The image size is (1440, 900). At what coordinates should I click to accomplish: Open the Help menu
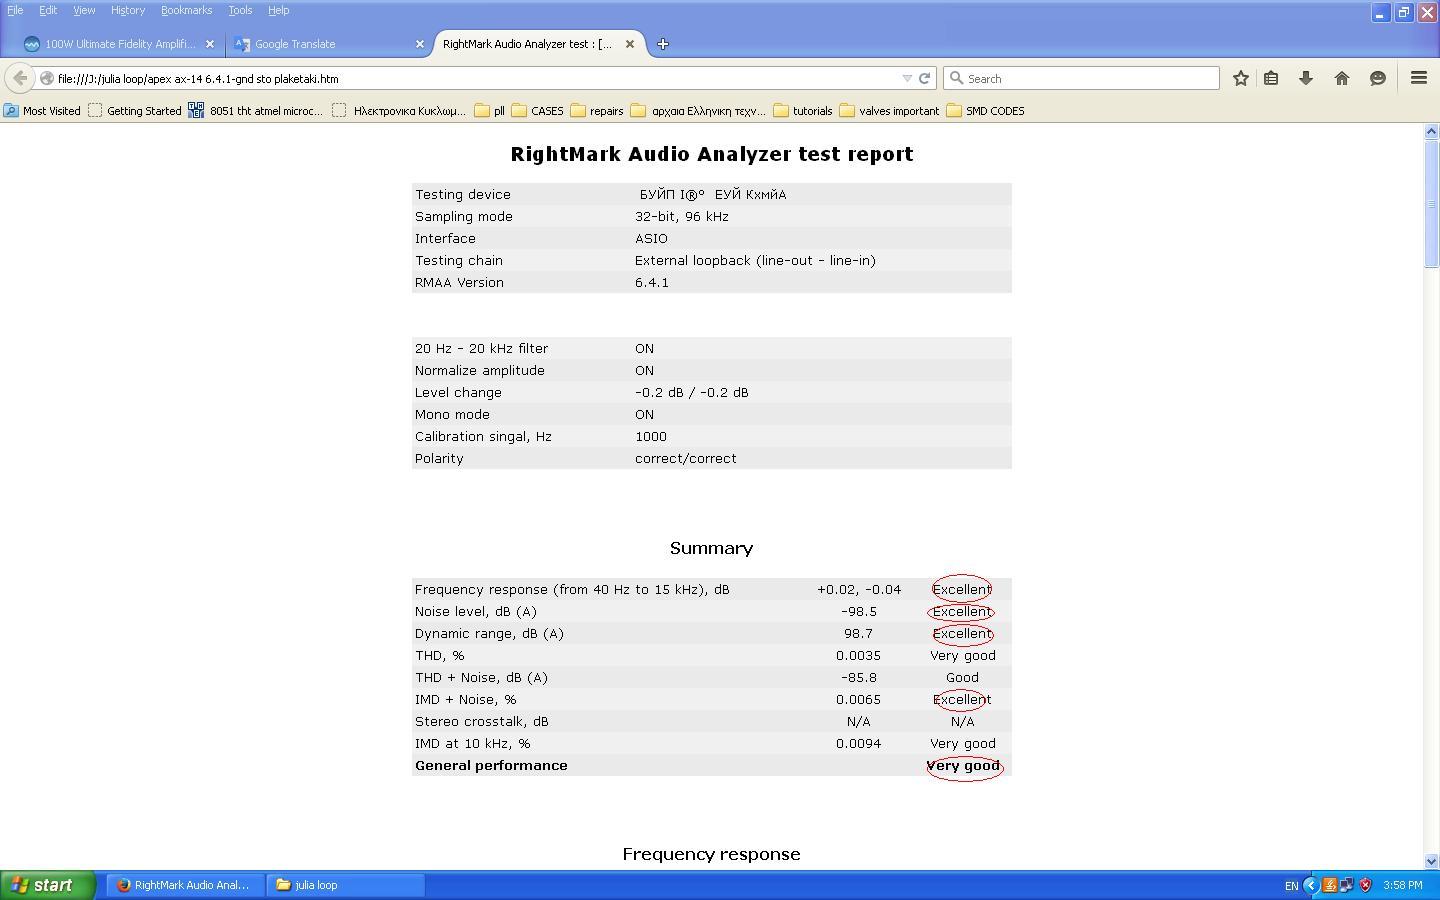tap(278, 10)
